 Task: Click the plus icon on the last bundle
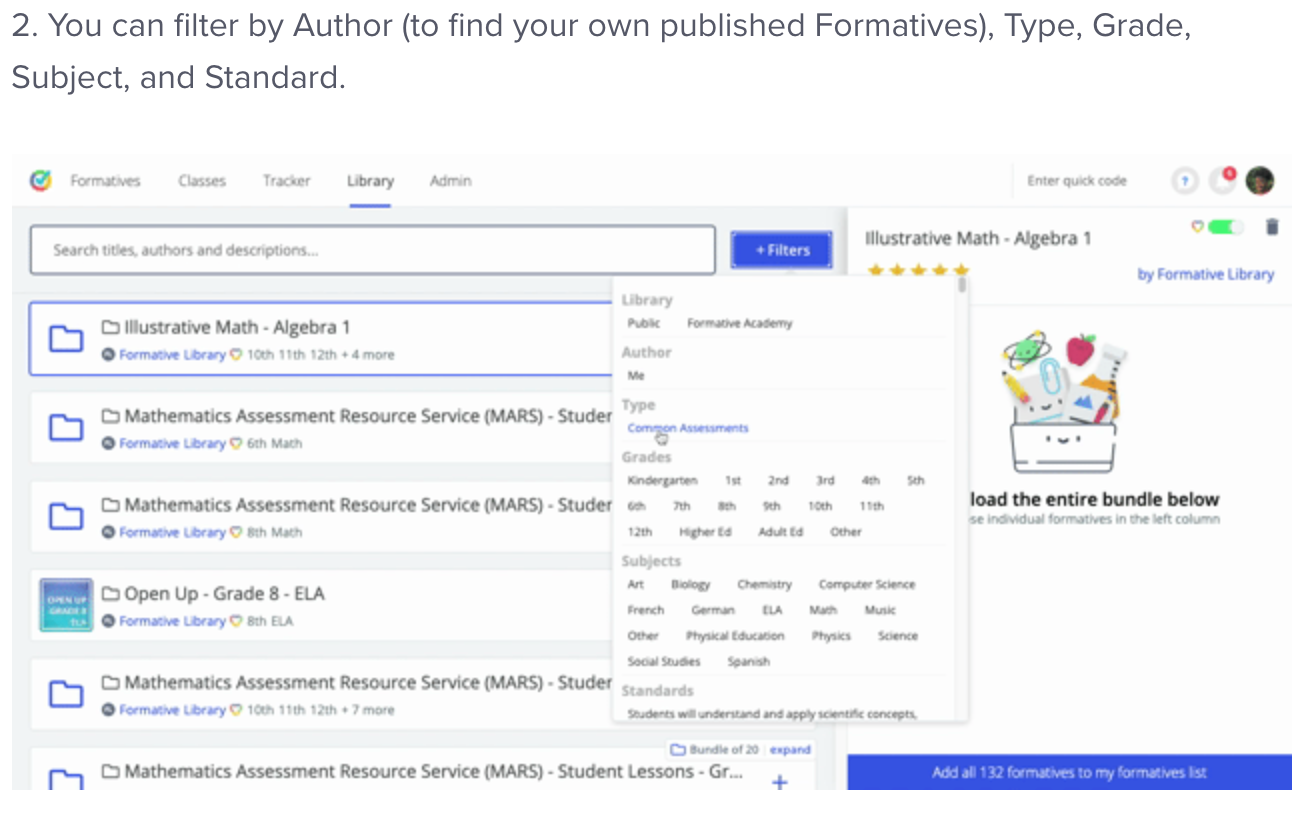click(780, 781)
